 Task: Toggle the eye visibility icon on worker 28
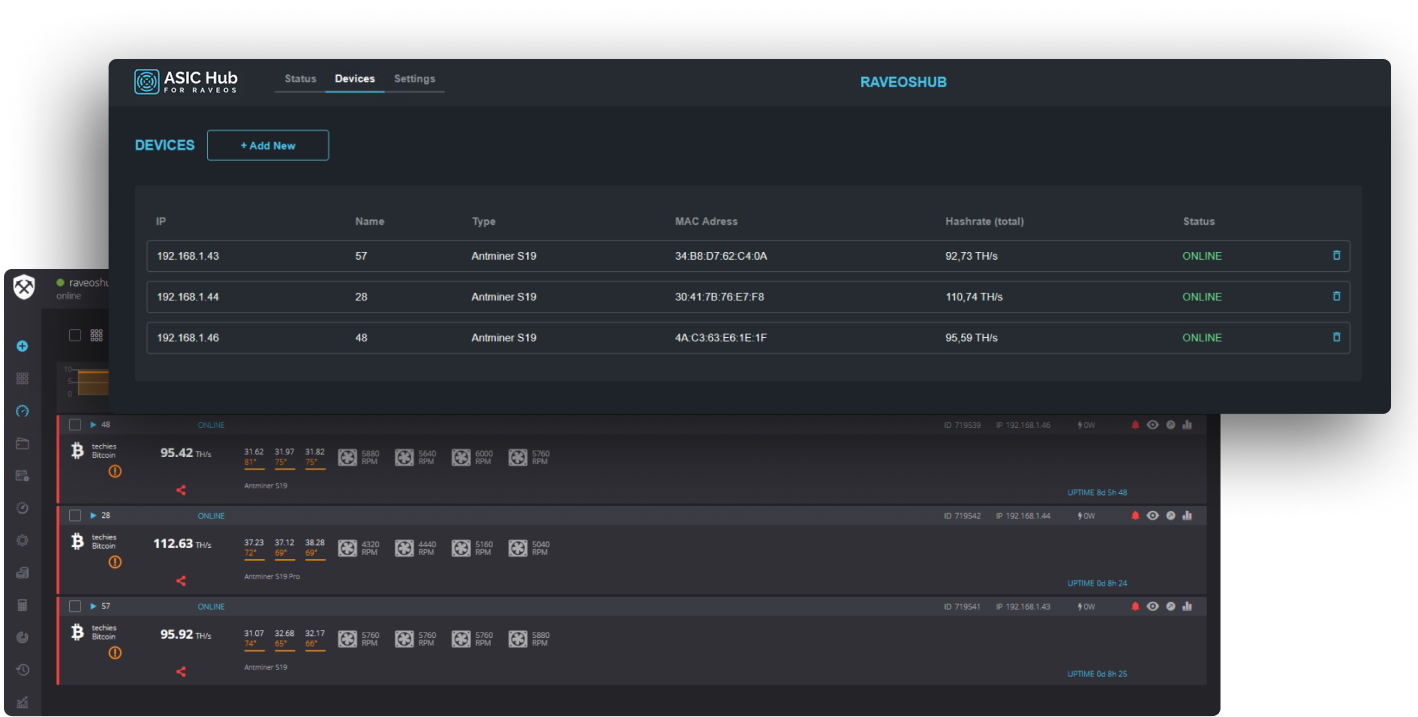[1153, 516]
